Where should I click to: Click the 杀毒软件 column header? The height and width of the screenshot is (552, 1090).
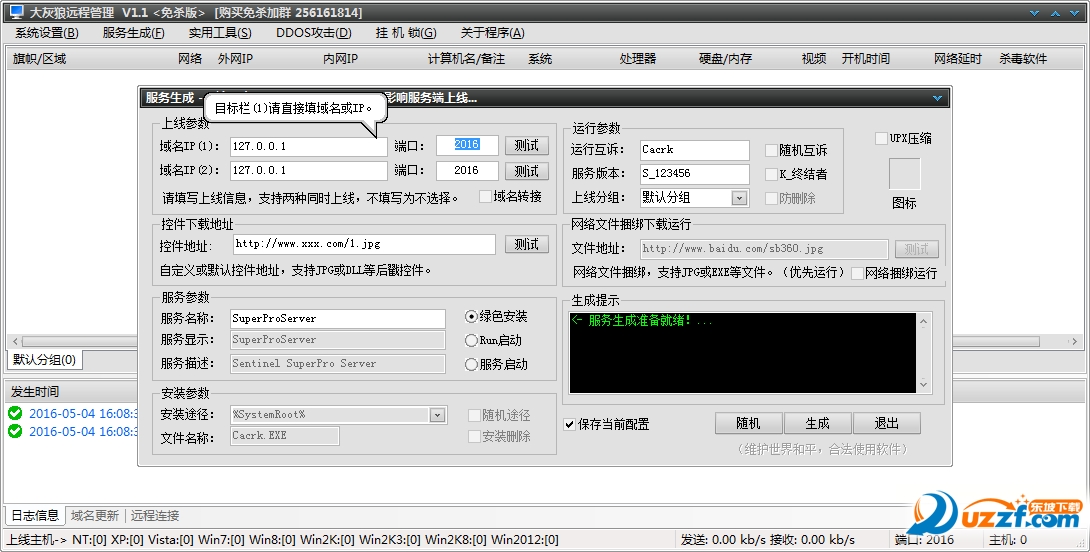click(1023, 59)
